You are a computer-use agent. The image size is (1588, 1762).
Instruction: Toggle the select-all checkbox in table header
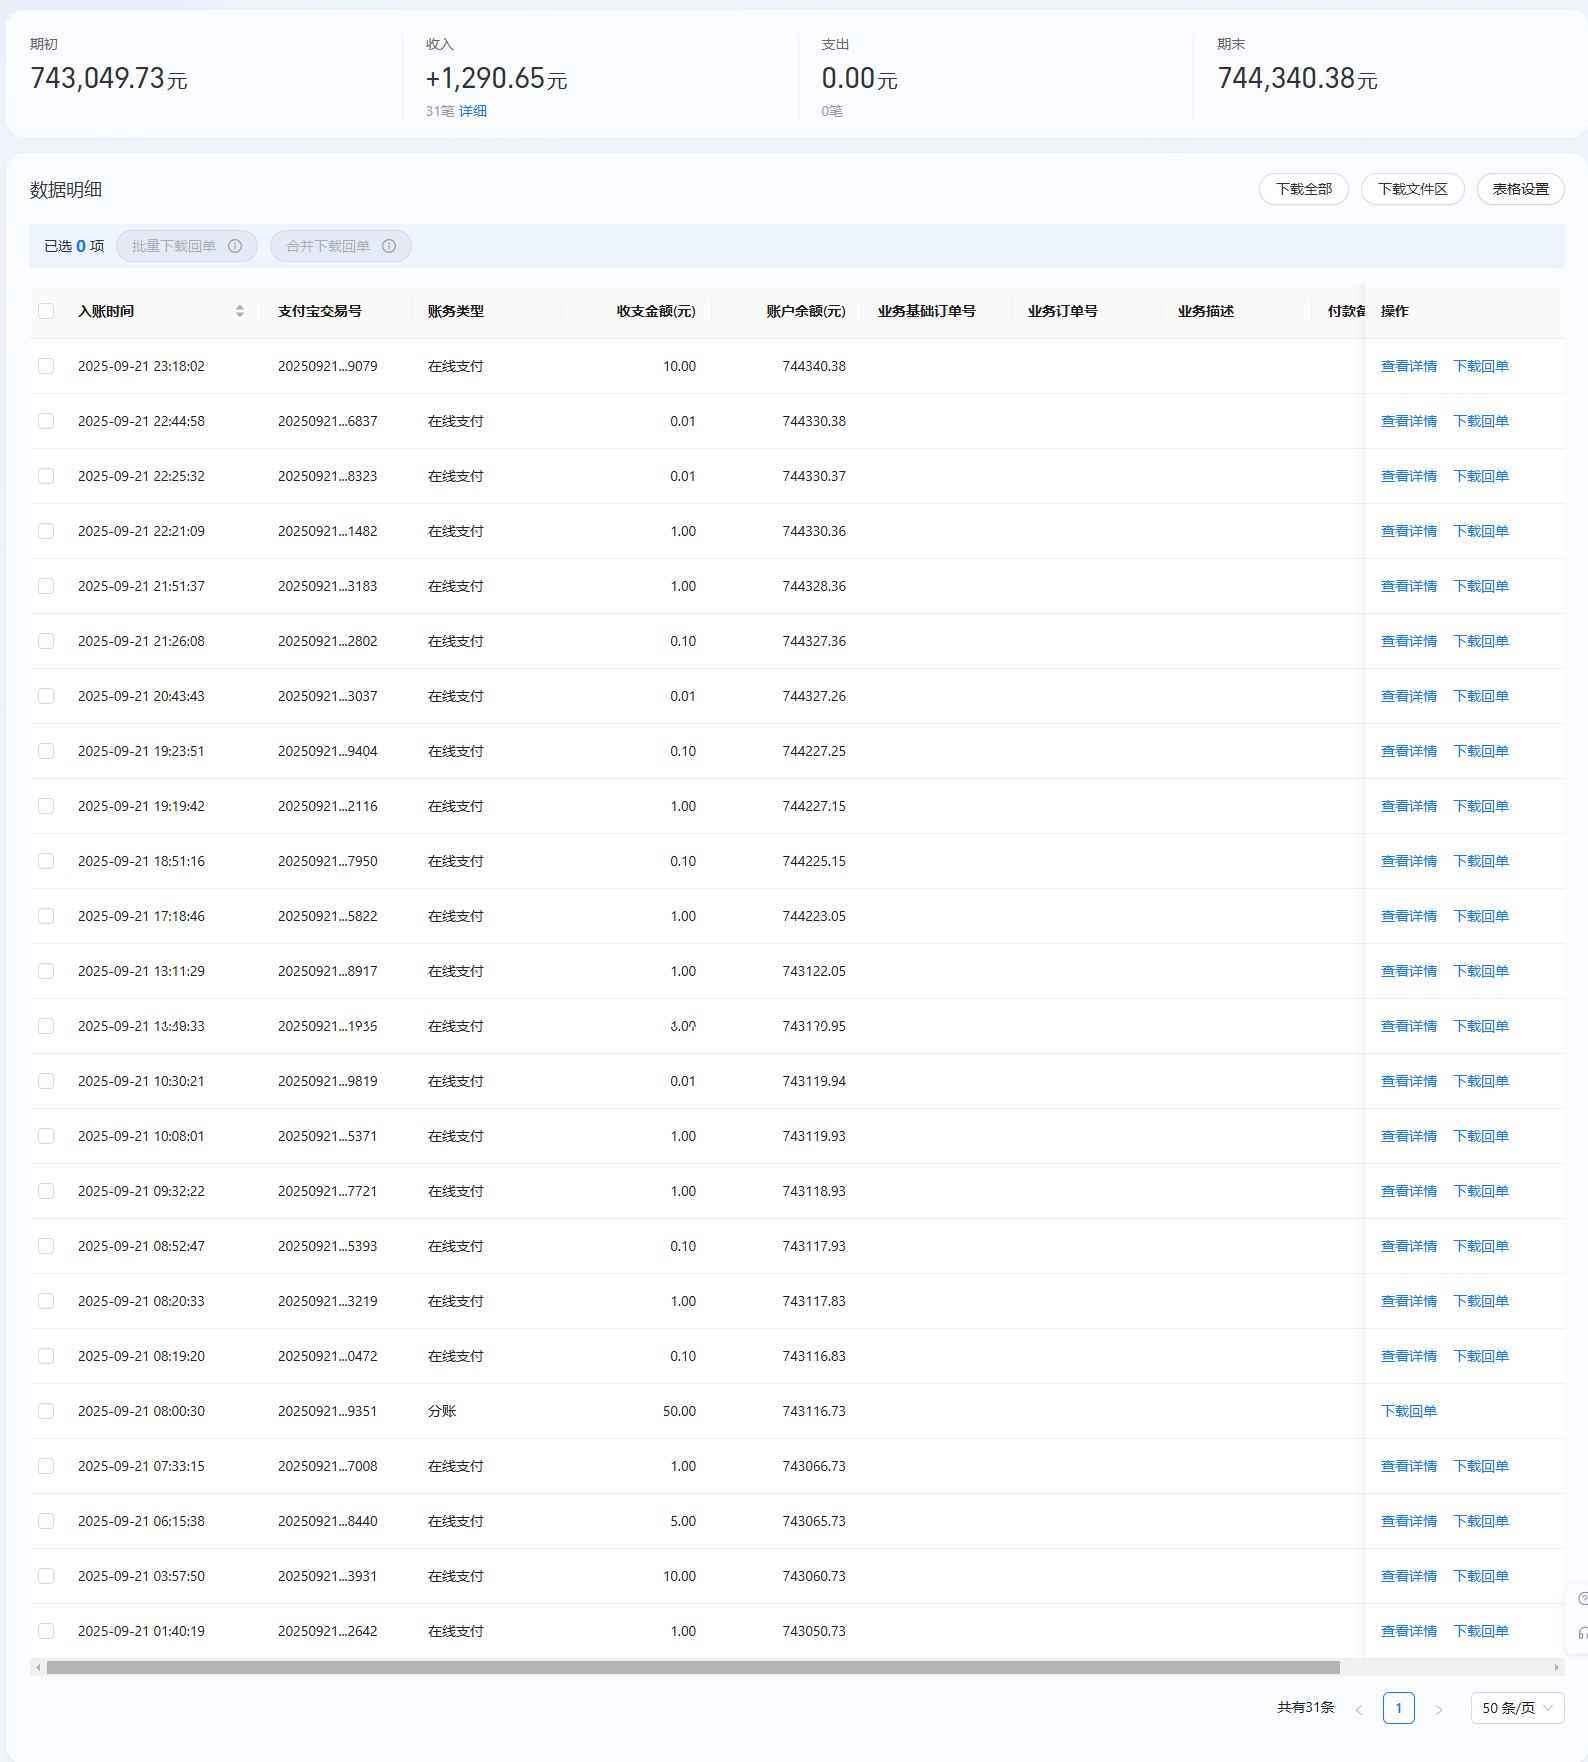coord(46,311)
